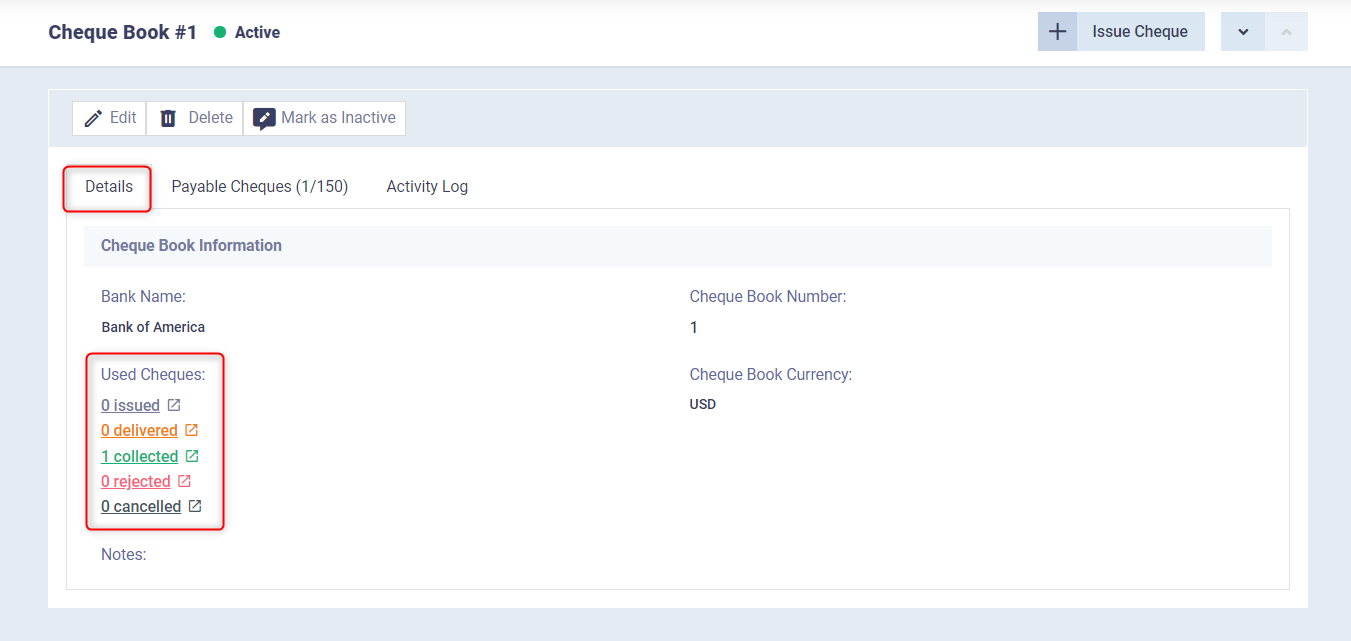This screenshot has height=641, width=1351.
Task: Click external-link icon next to delivered
Action: [191, 430]
